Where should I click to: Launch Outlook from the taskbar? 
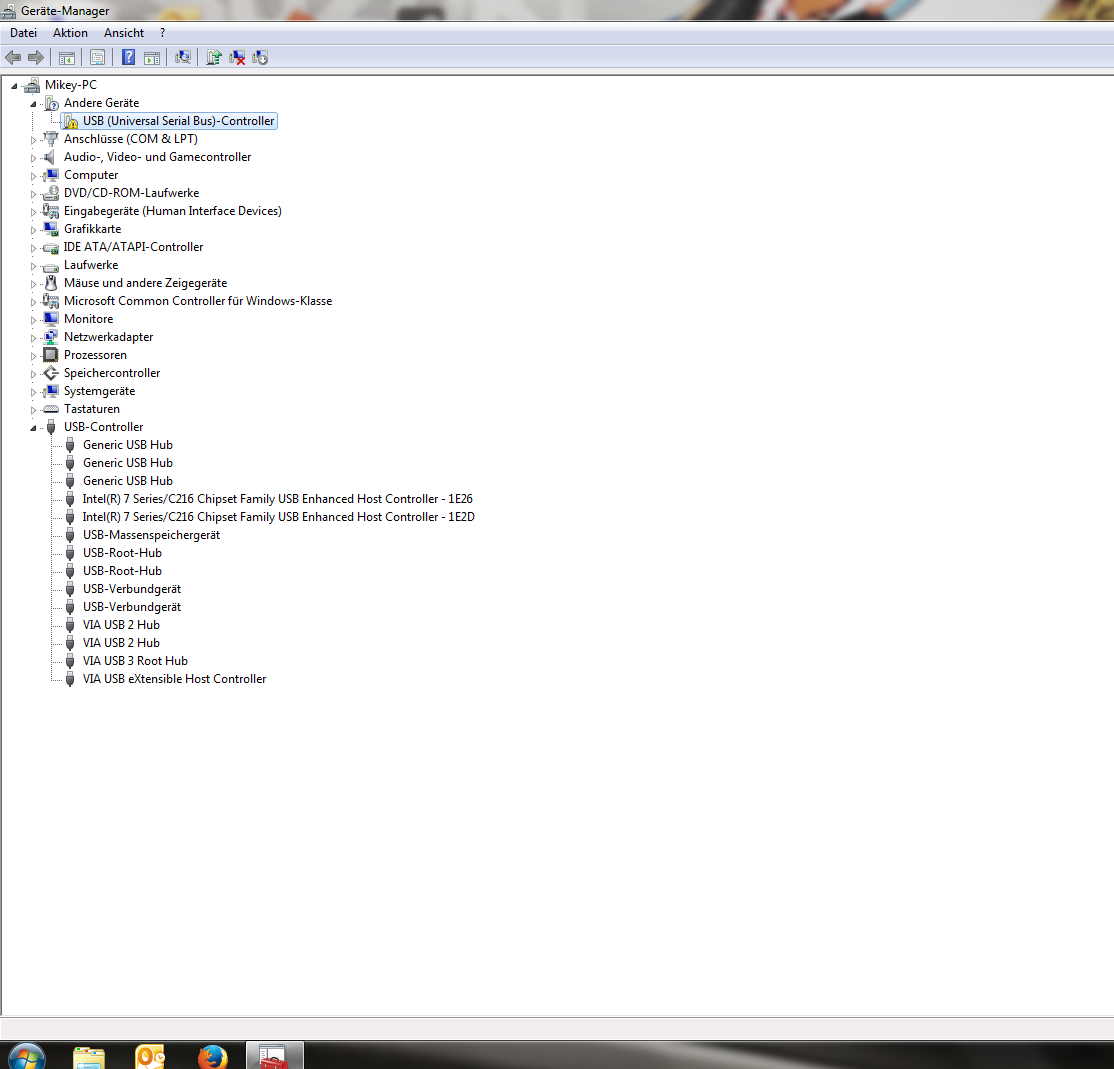pos(150,1056)
